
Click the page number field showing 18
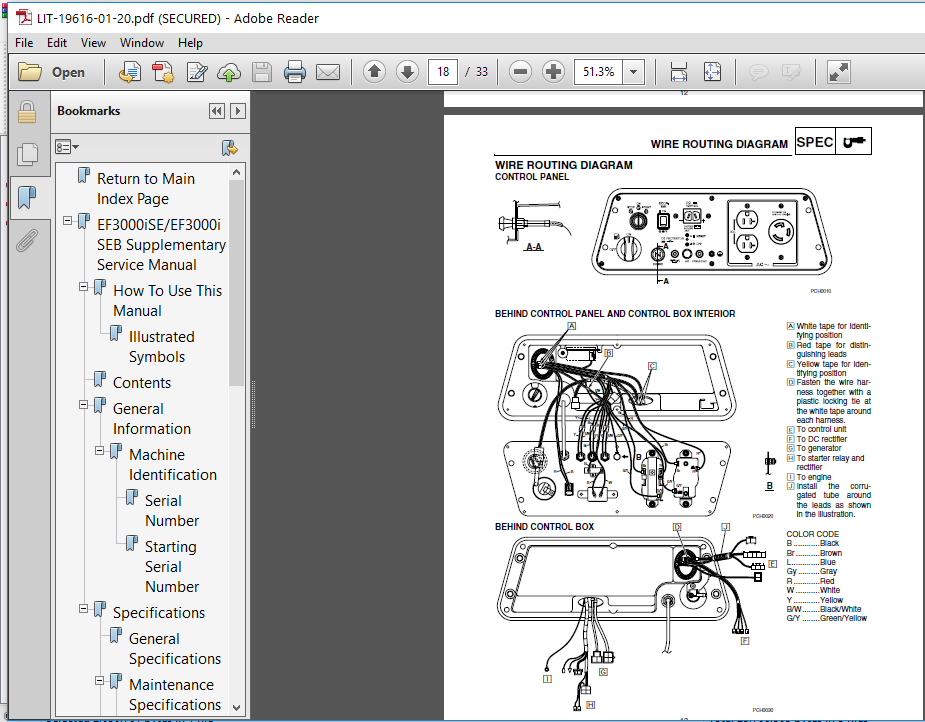coord(443,72)
